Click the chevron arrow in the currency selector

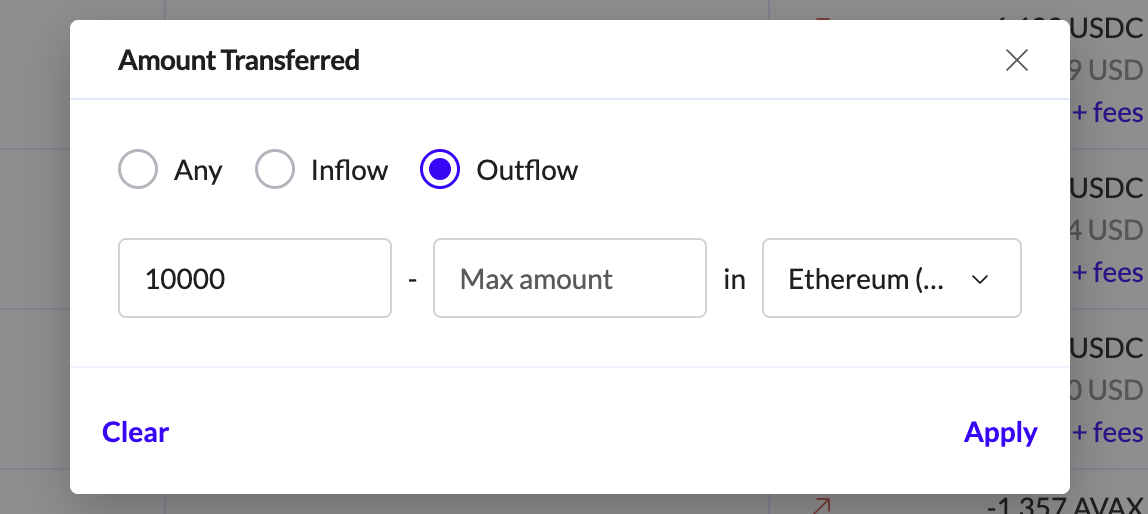click(x=980, y=279)
